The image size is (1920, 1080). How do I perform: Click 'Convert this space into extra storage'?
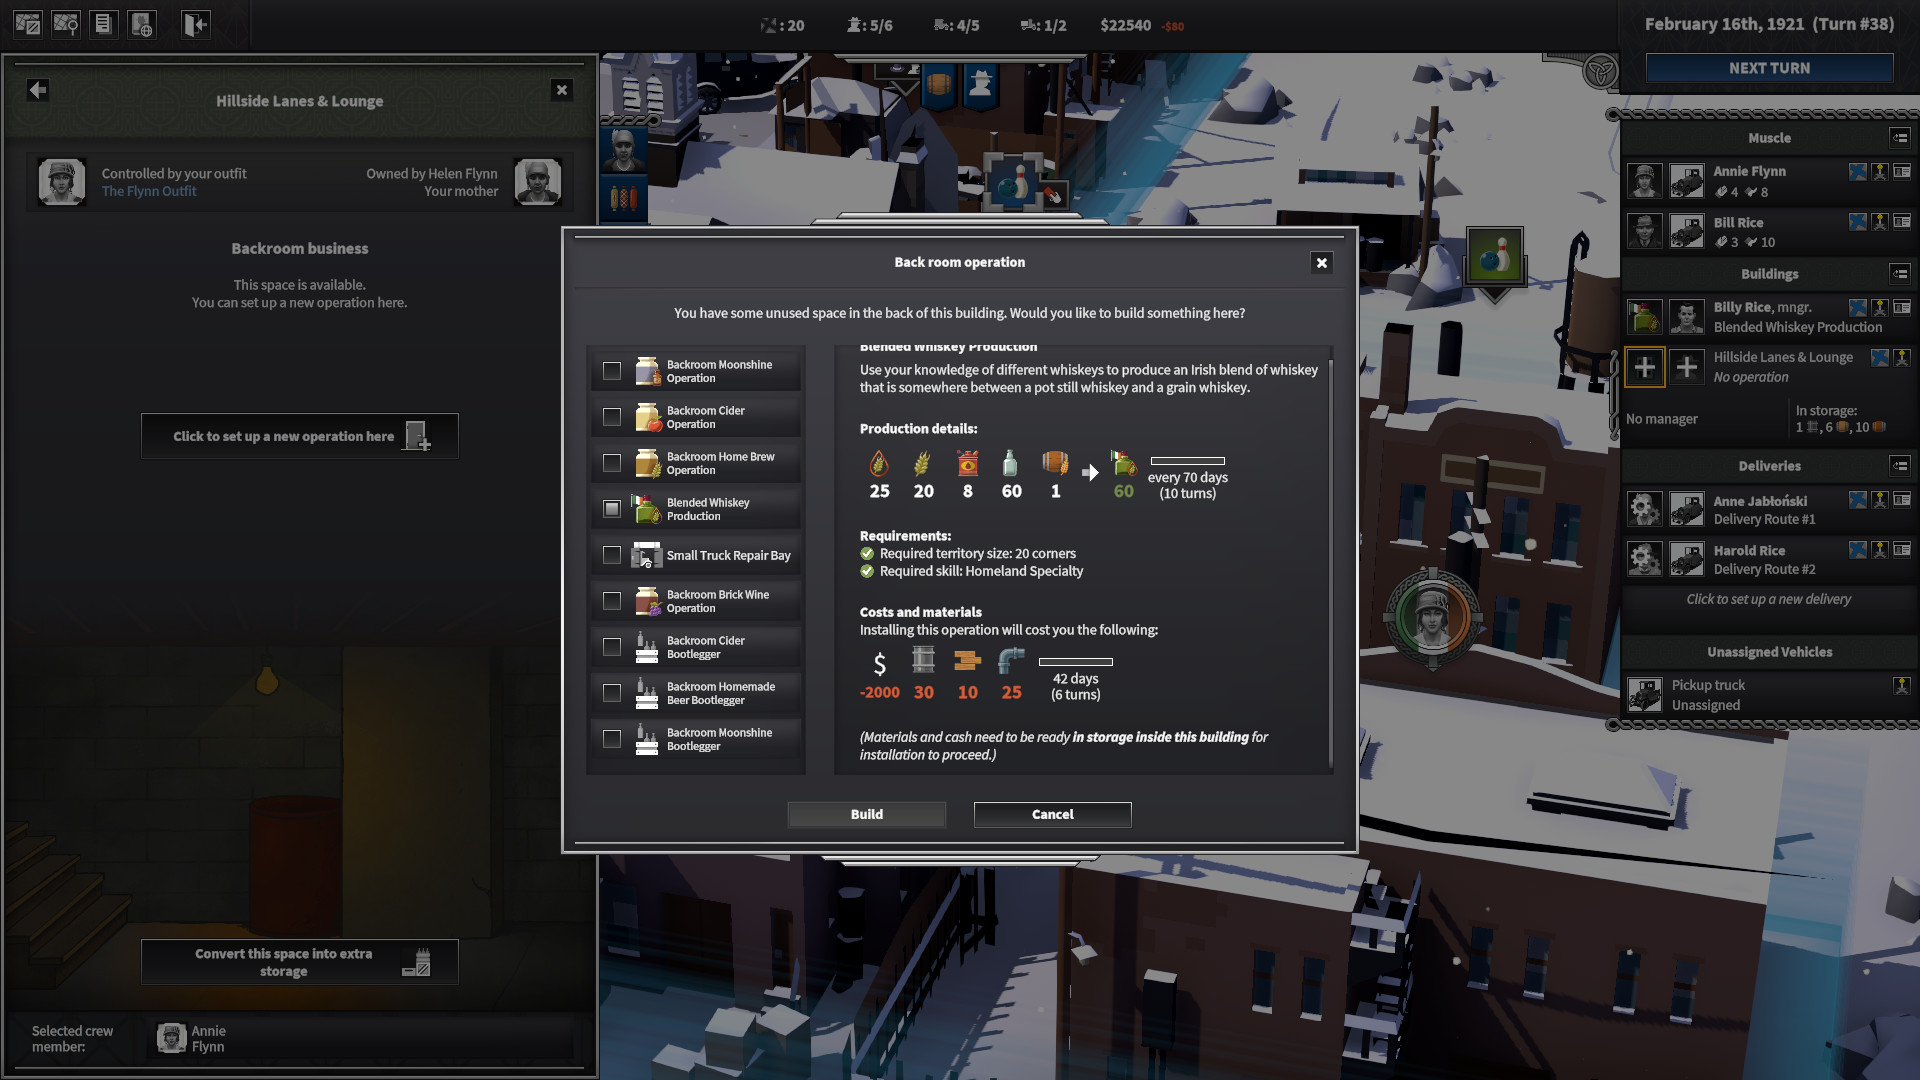pos(299,961)
